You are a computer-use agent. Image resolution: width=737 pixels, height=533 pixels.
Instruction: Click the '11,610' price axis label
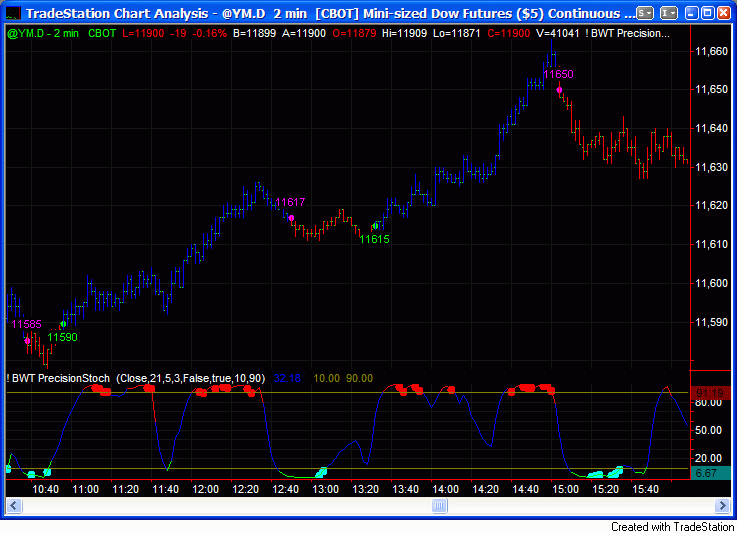pos(711,244)
